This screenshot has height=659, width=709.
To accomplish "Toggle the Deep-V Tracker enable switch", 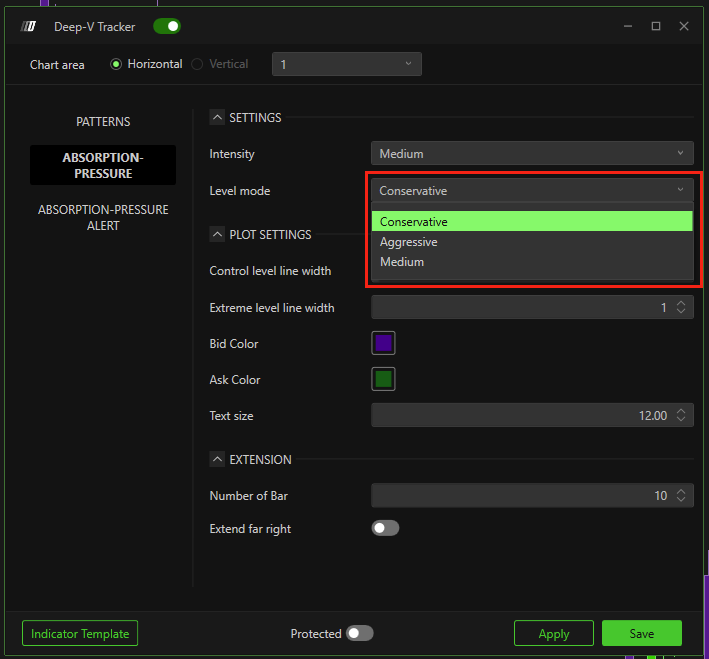I will [x=167, y=27].
